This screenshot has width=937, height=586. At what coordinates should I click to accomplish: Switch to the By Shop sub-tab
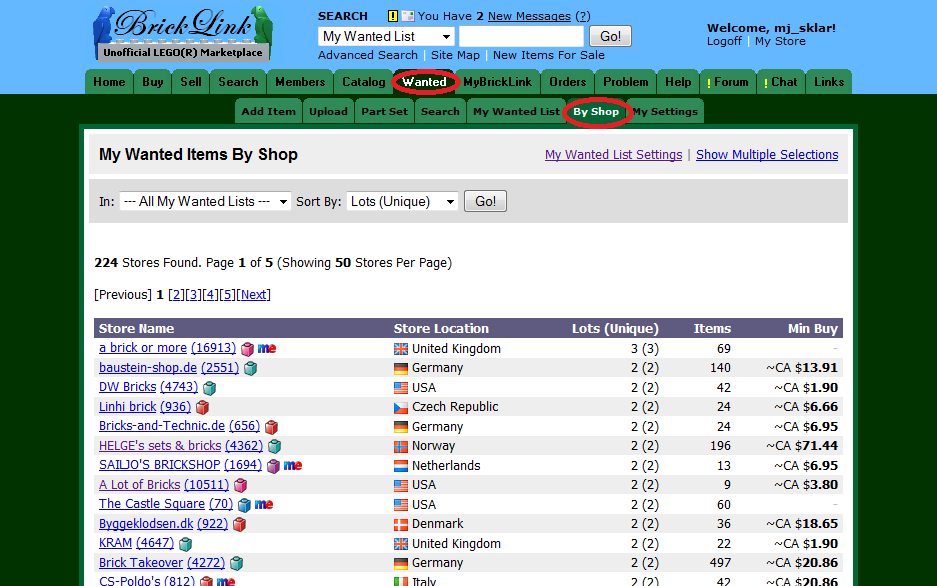pyautogui.click(x=596, y=112)
